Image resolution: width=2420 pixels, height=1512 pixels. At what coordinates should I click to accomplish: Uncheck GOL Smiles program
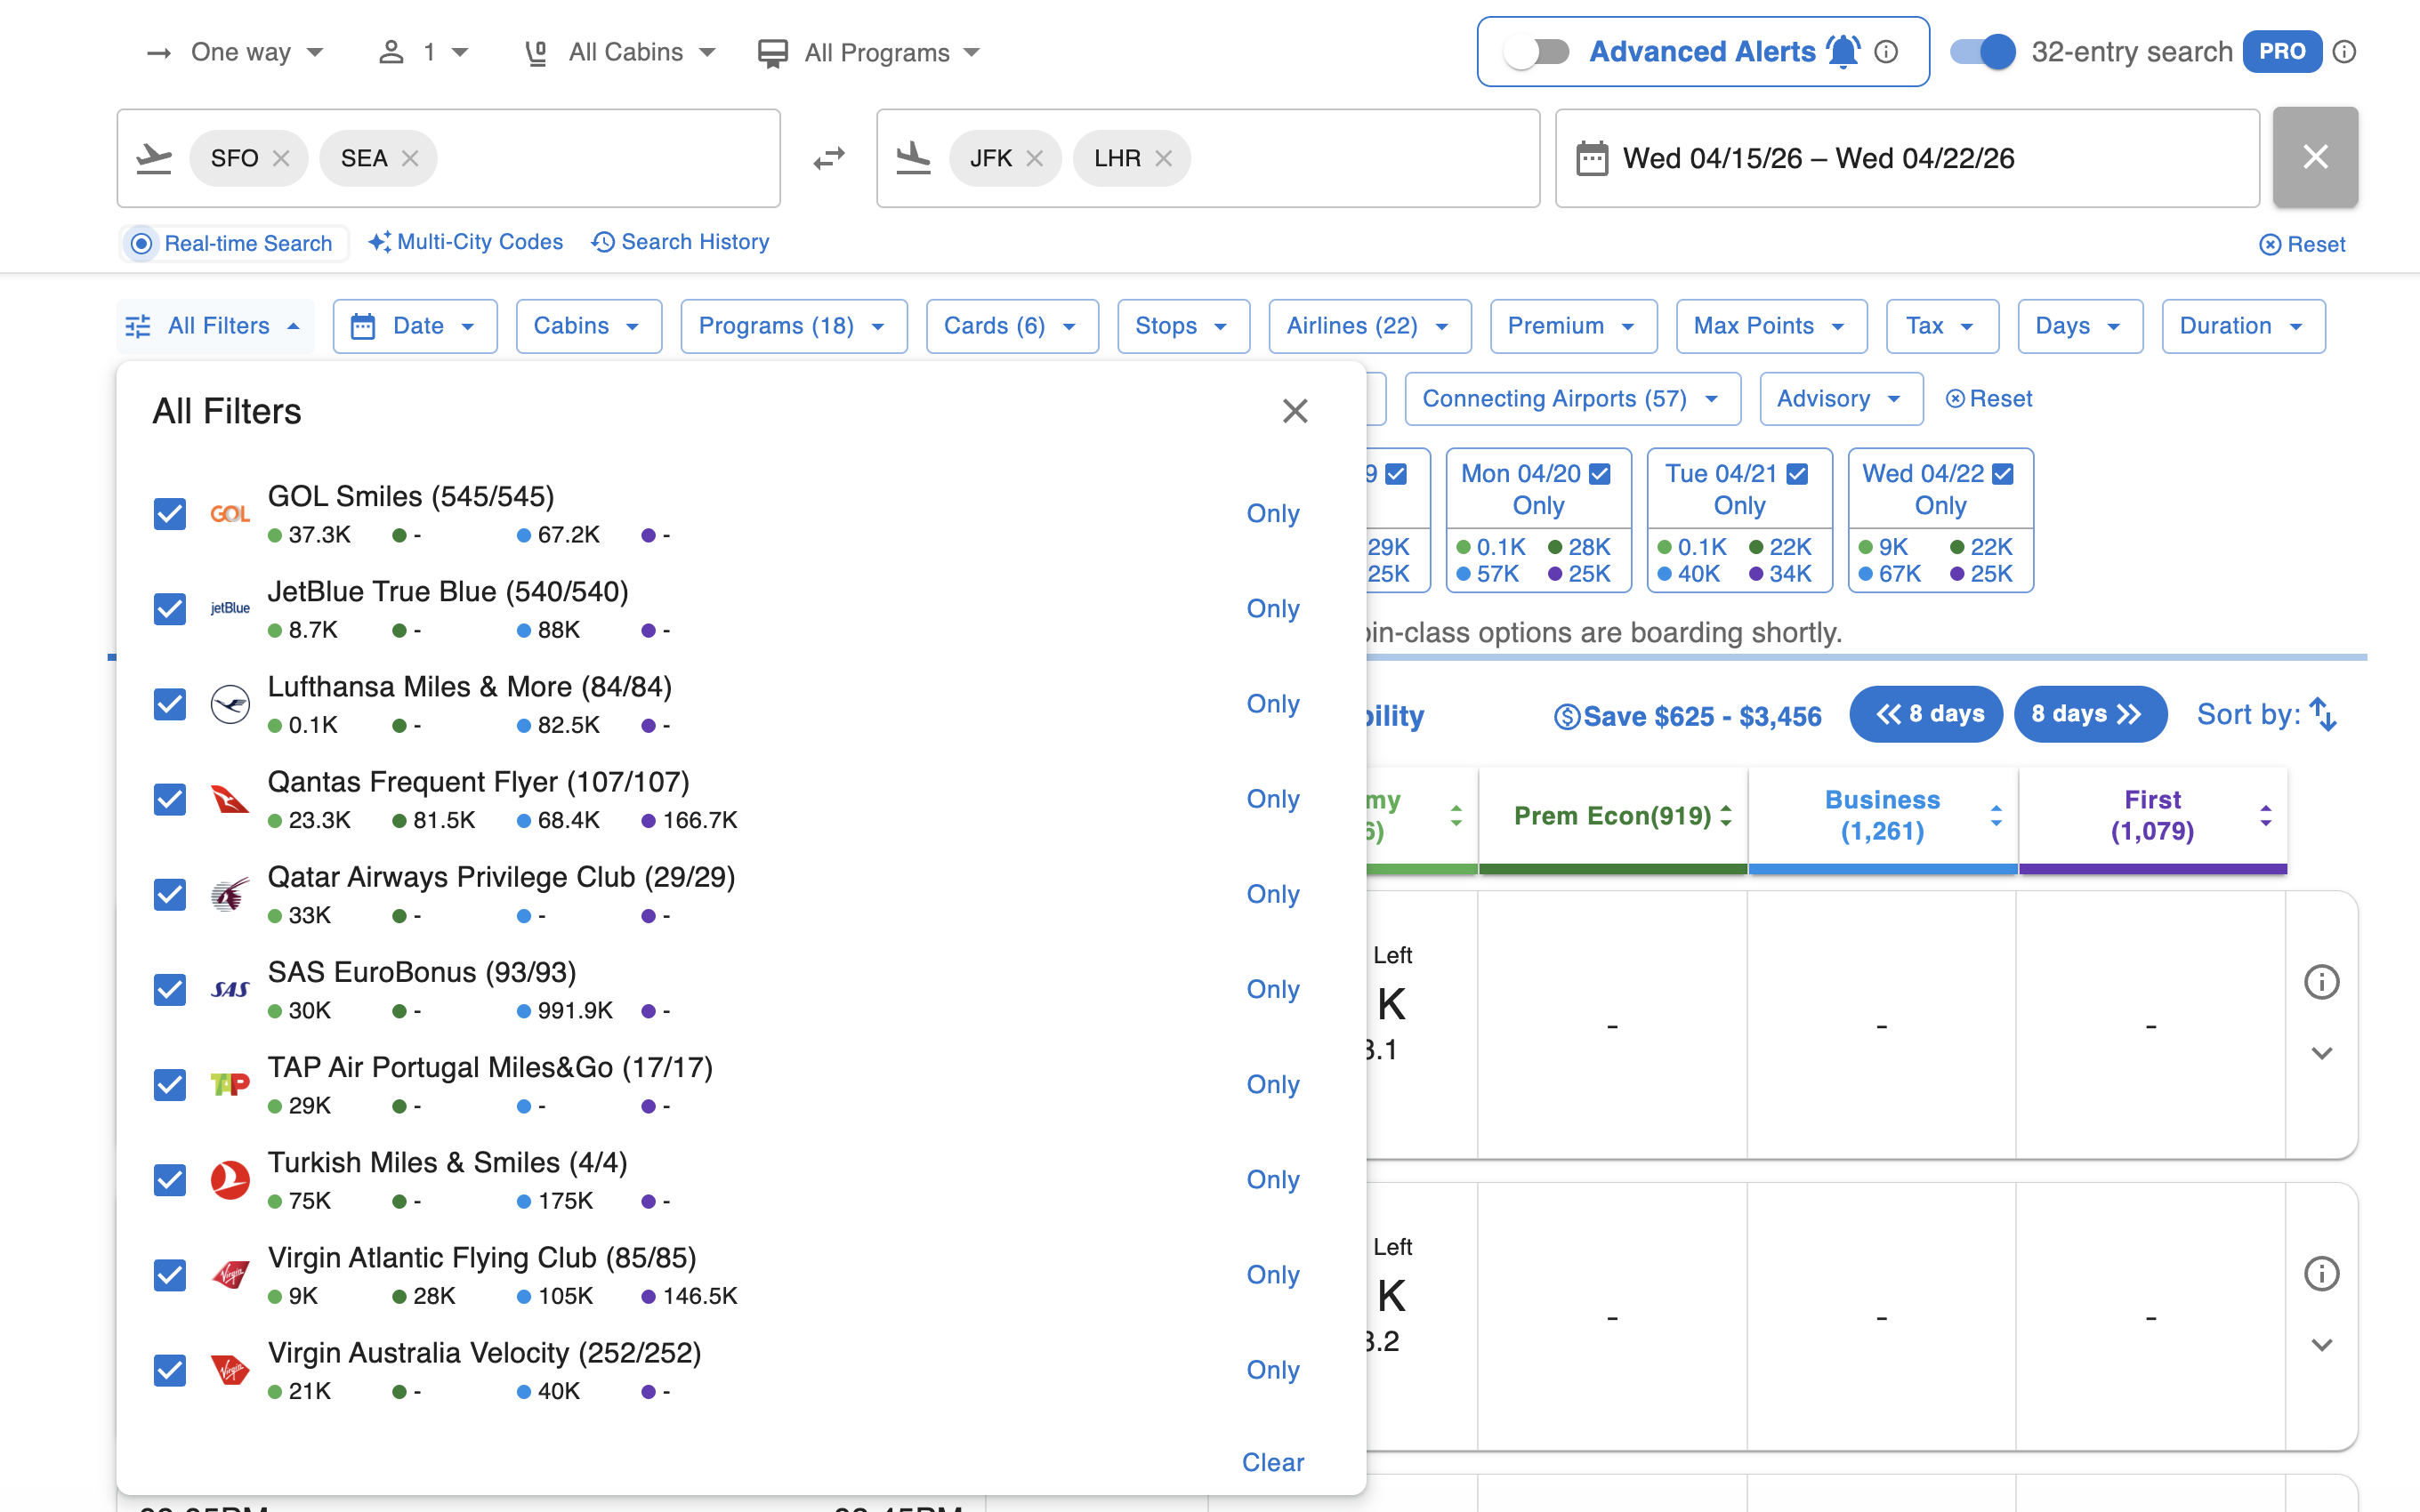170,514
